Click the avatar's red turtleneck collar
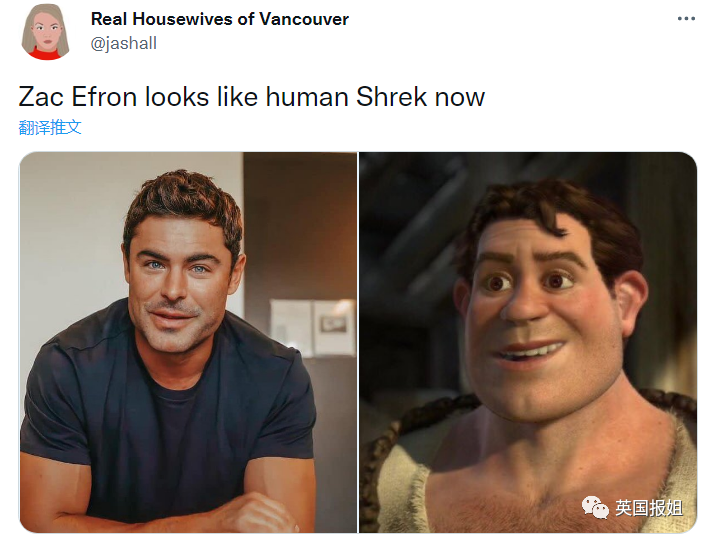The image size is (706, 540). pyautogui.click(x=45, y=54)
